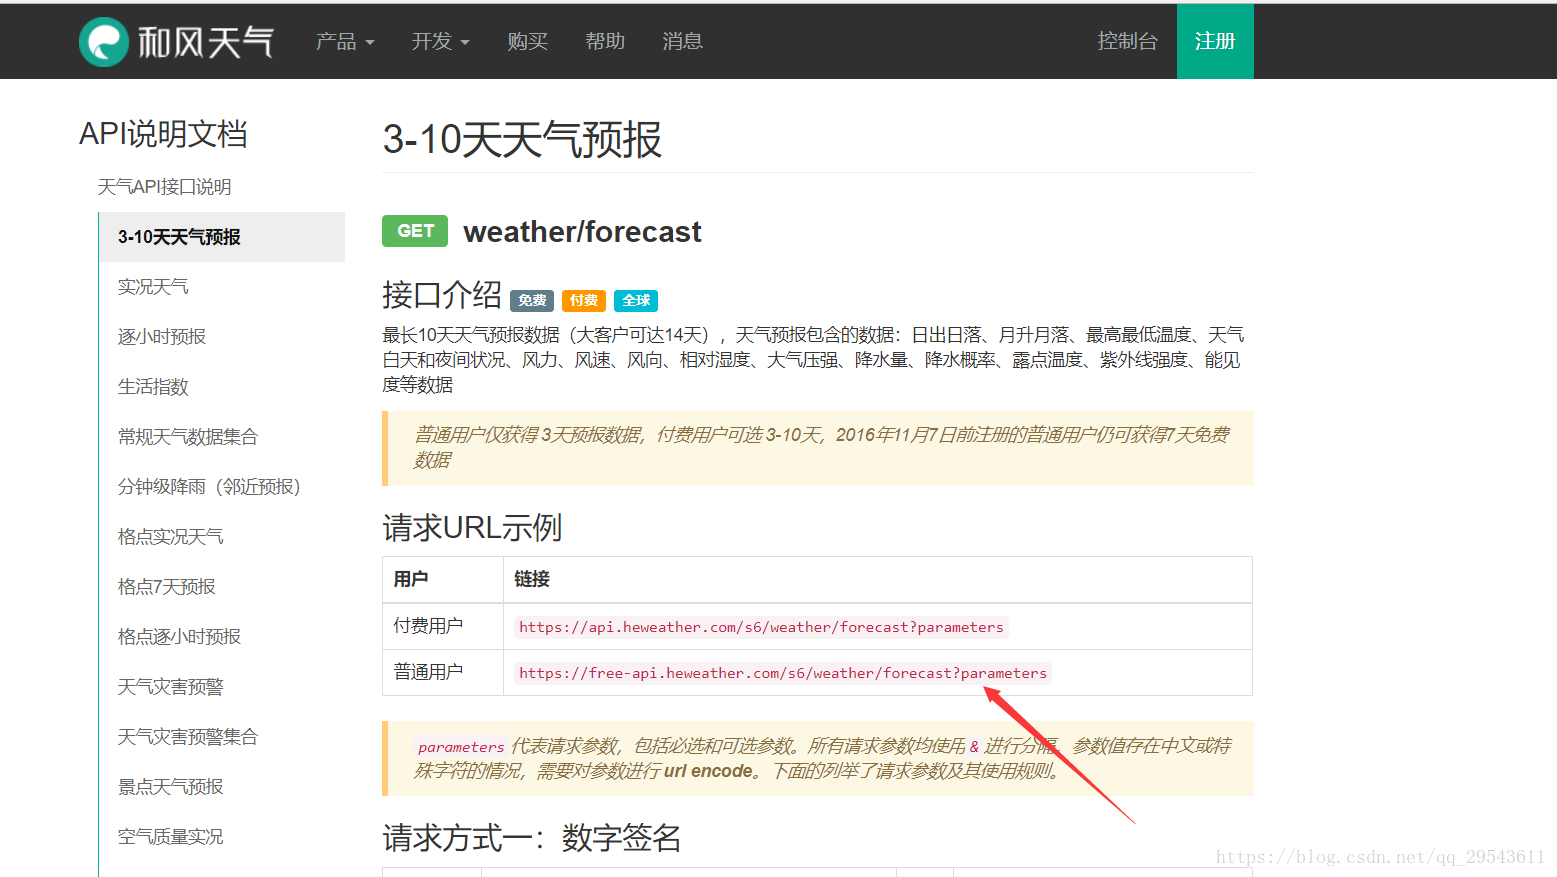Click the blue 全球 tag badge
1557x877 pixels.
point(636,300)
